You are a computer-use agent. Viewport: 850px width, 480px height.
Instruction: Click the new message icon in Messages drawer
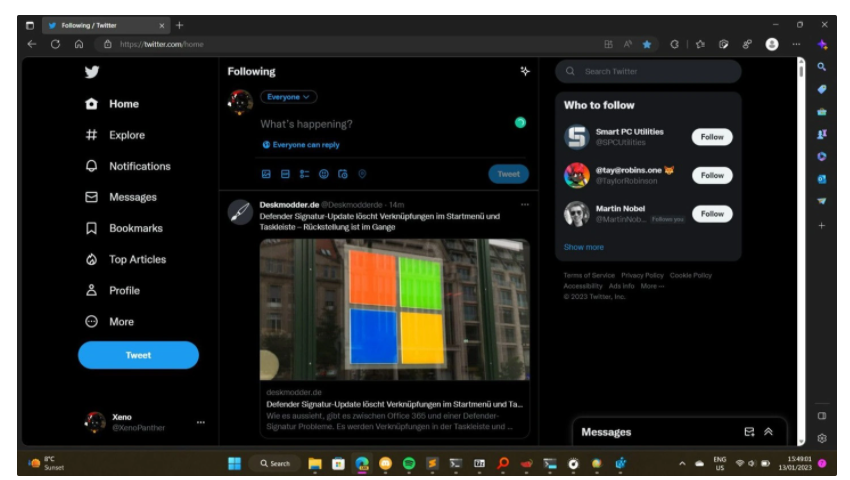[749, 432]
